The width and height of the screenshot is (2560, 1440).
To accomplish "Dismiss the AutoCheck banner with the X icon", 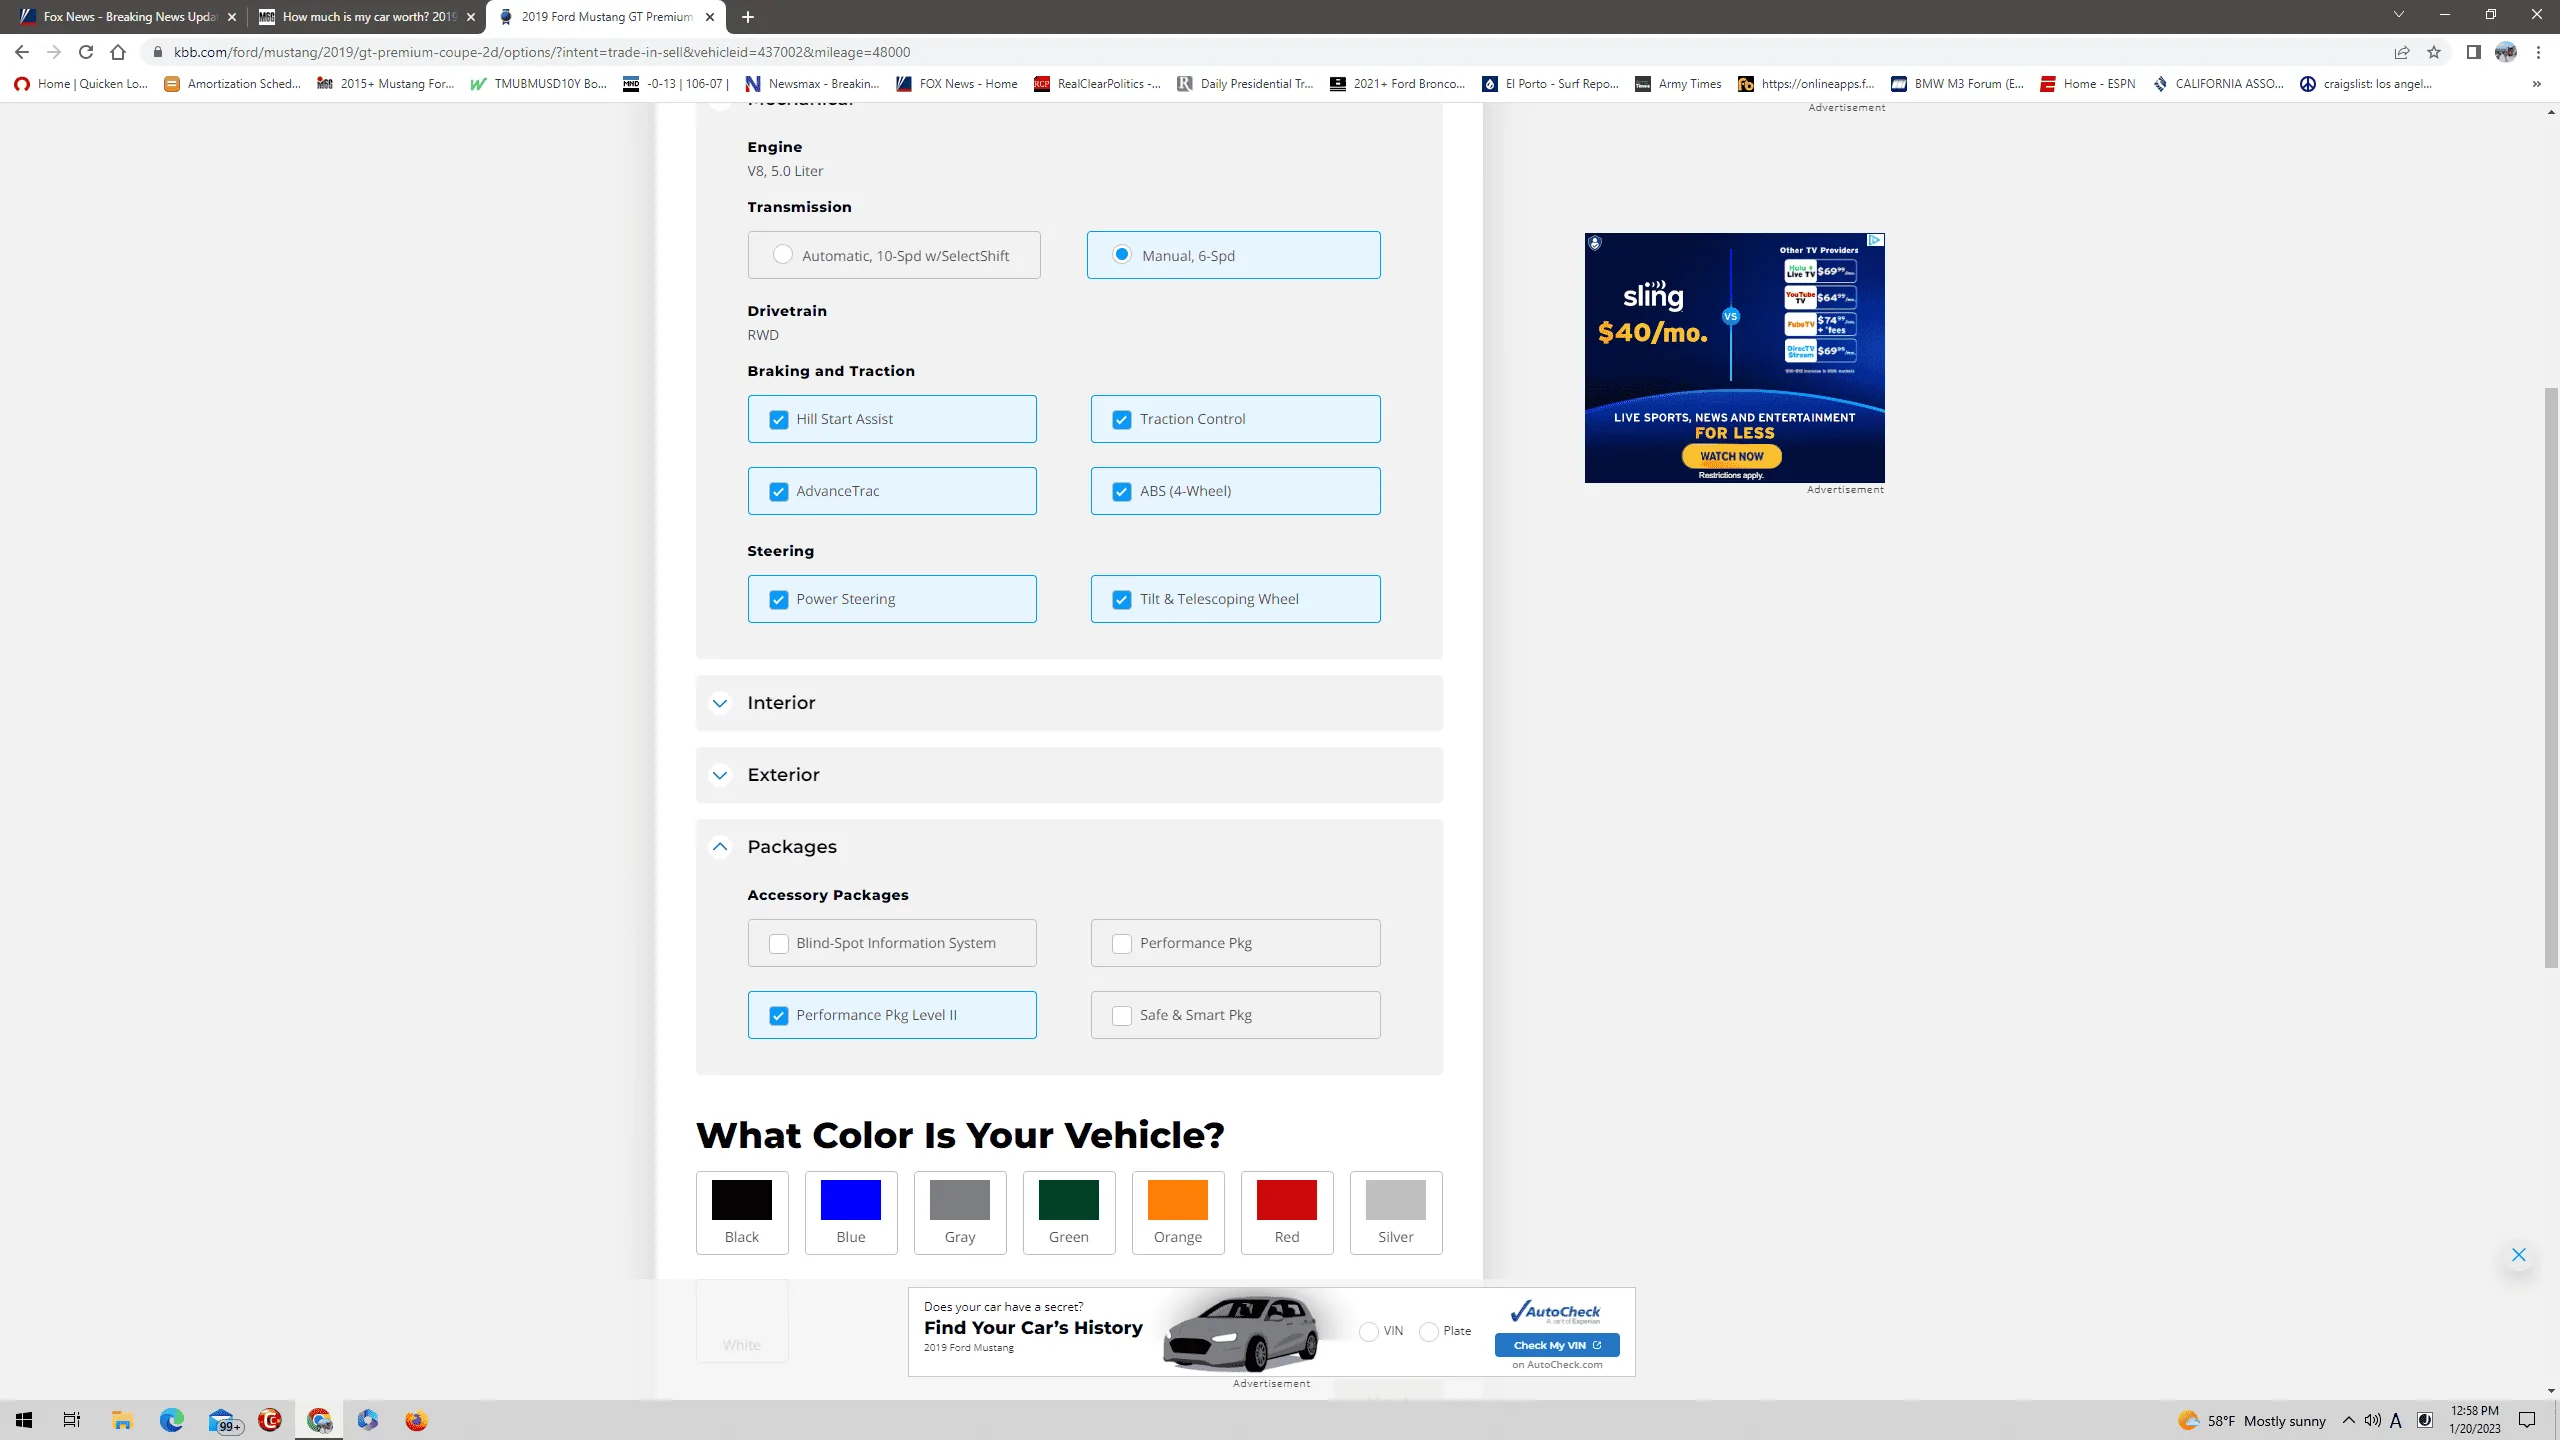I will click(2519, 1255).
